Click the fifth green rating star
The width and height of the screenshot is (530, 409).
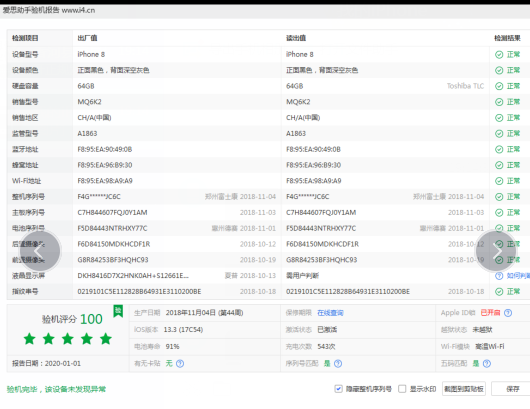point(106,338)
